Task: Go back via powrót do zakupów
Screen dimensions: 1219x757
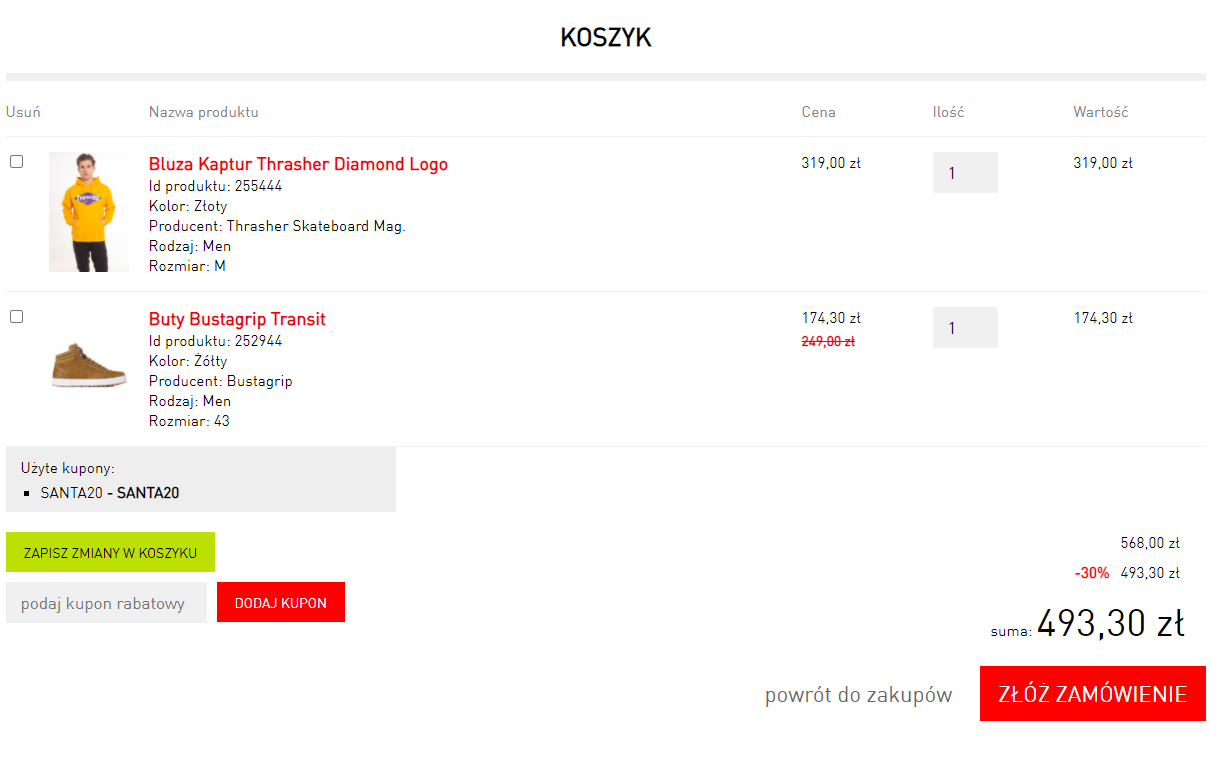Action: pyautogui.click(x=859, y=695)
